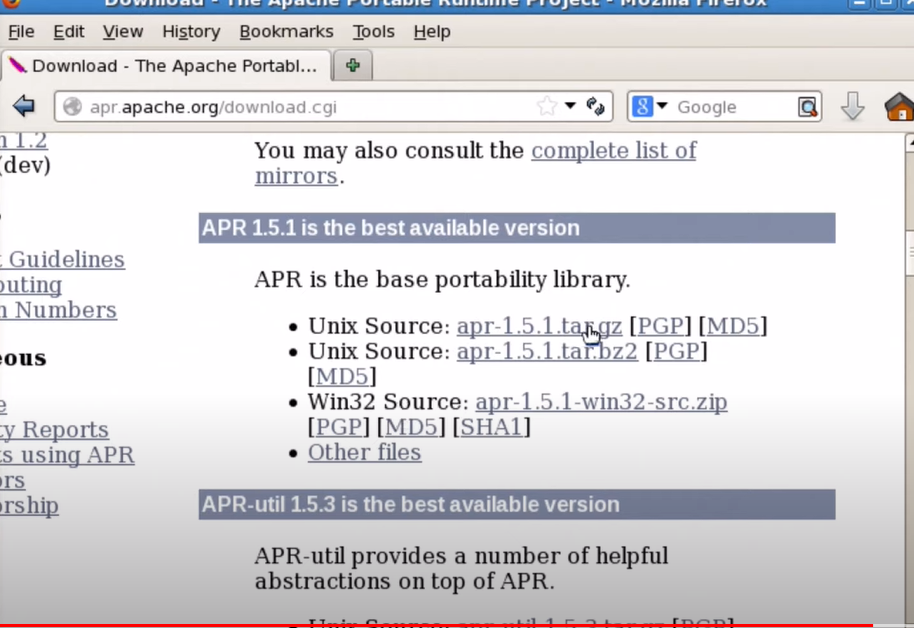The height and width of the screenshot is (628, 914).
Task: Open the address bar history dropdown arrow
Action: (570, 106)
